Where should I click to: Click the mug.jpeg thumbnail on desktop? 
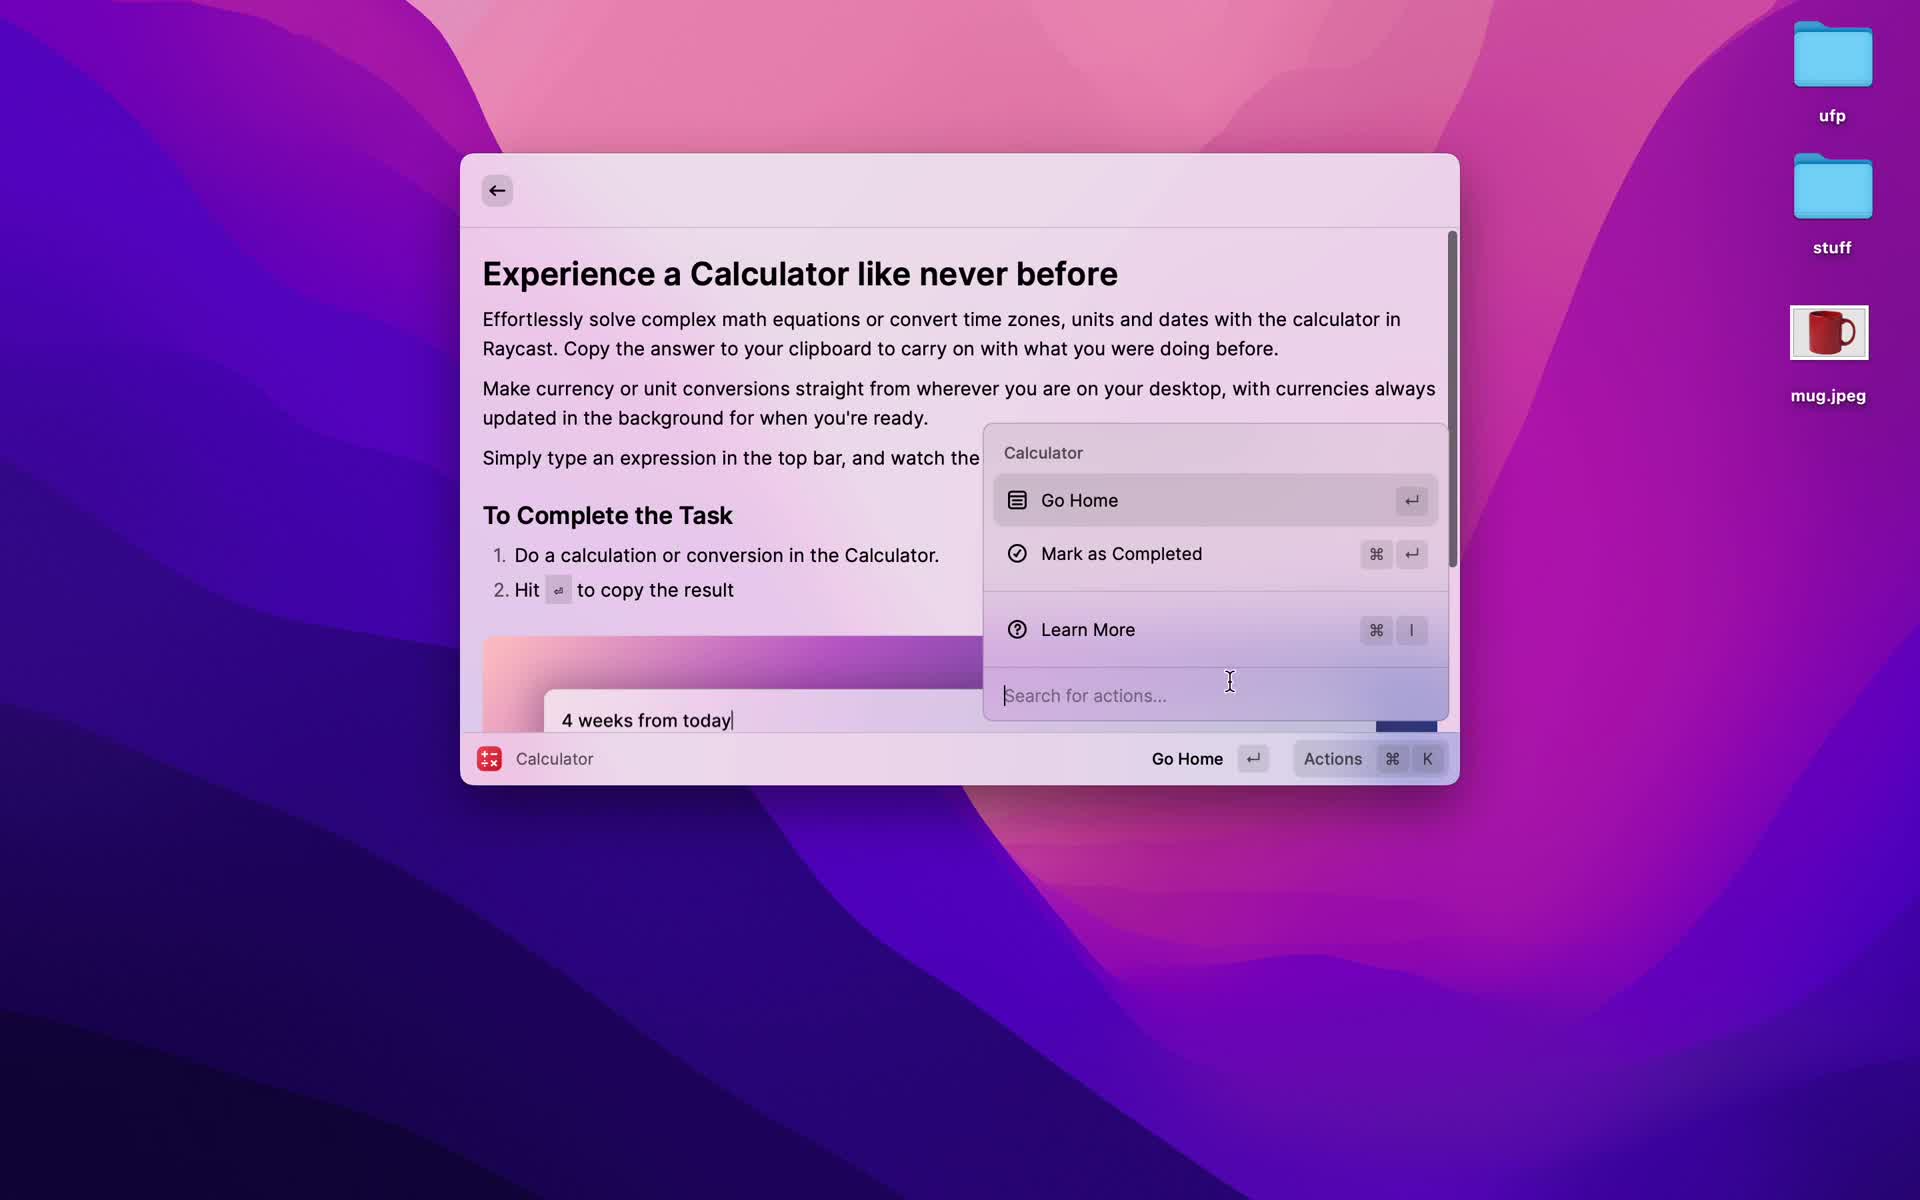pyautogui.click(x=1827, y=332)
